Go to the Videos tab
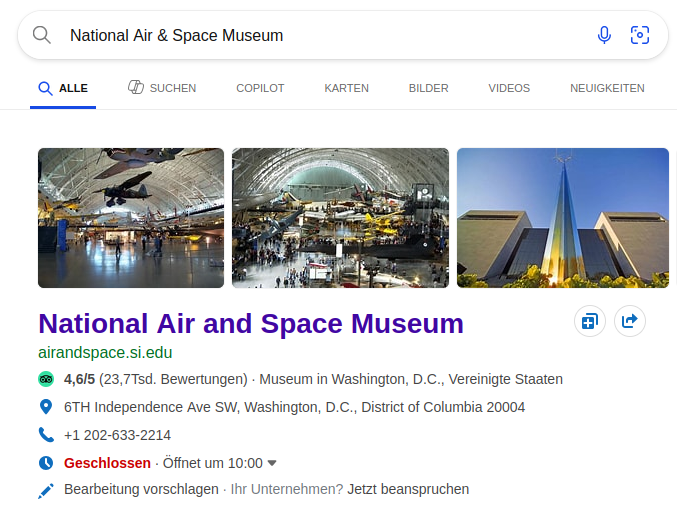This screenshot has height=518, width=677. pos(509,88)
